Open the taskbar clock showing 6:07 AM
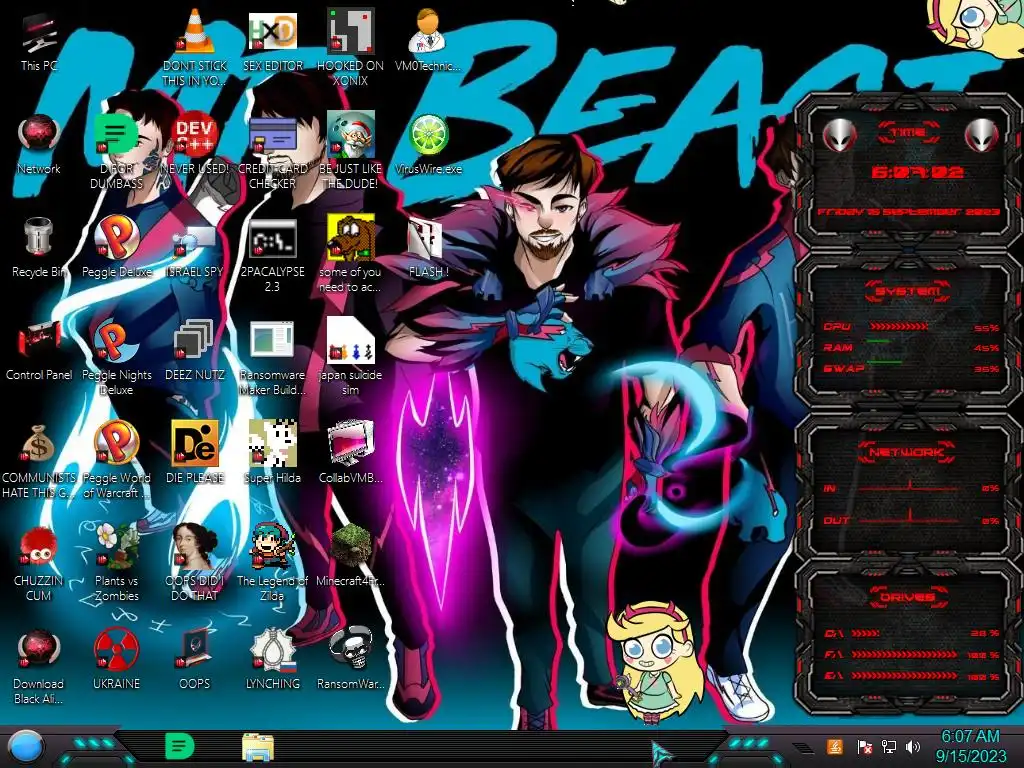This screenshot has width=1024, height=768. pyautogui.click(x=970, y=746)
